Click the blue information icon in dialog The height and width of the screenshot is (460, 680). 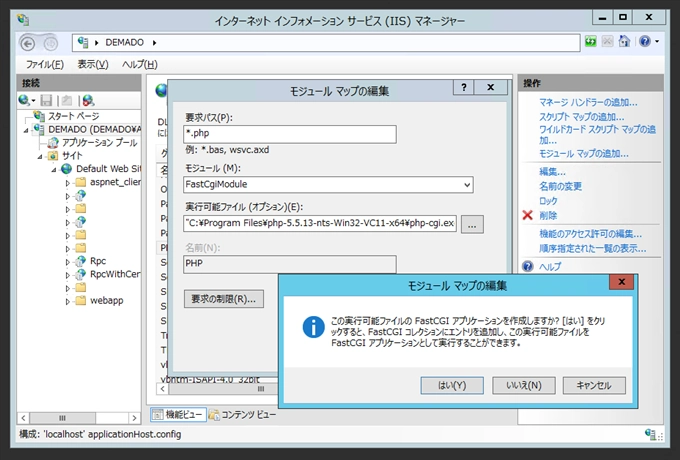coord(314,327)
